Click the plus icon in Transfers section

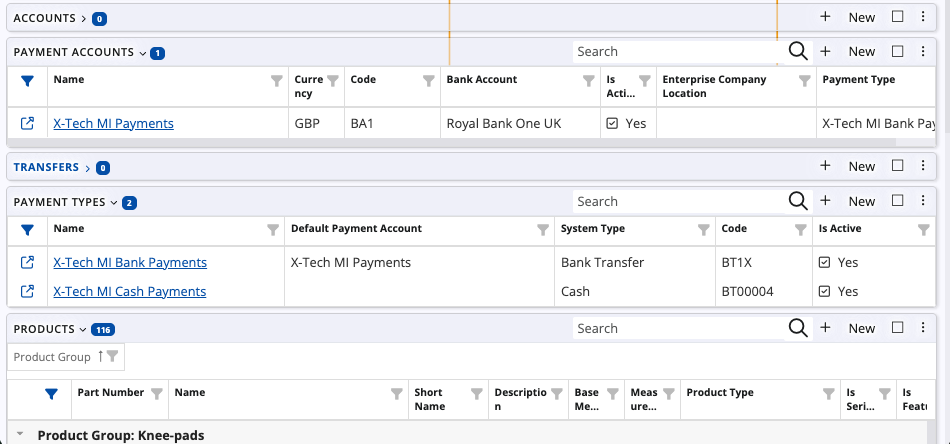pyautogui.click(x=825, y=166)
